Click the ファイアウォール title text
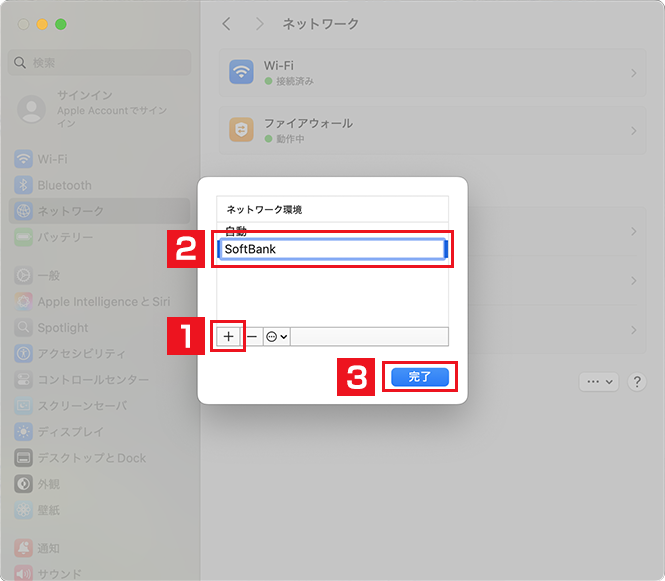 click(x=308, y=123)
